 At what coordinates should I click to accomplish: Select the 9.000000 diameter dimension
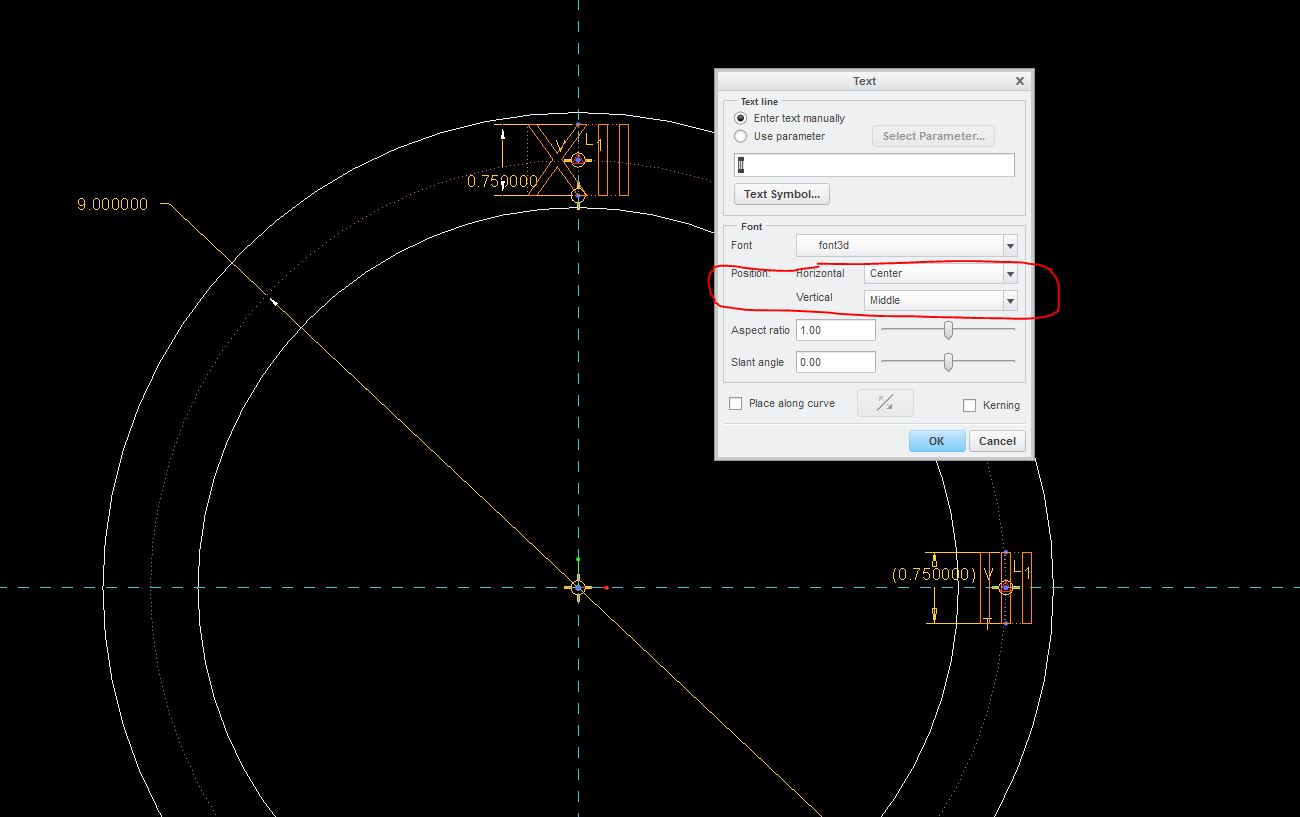pyautogui.click(x=112, y=204)
